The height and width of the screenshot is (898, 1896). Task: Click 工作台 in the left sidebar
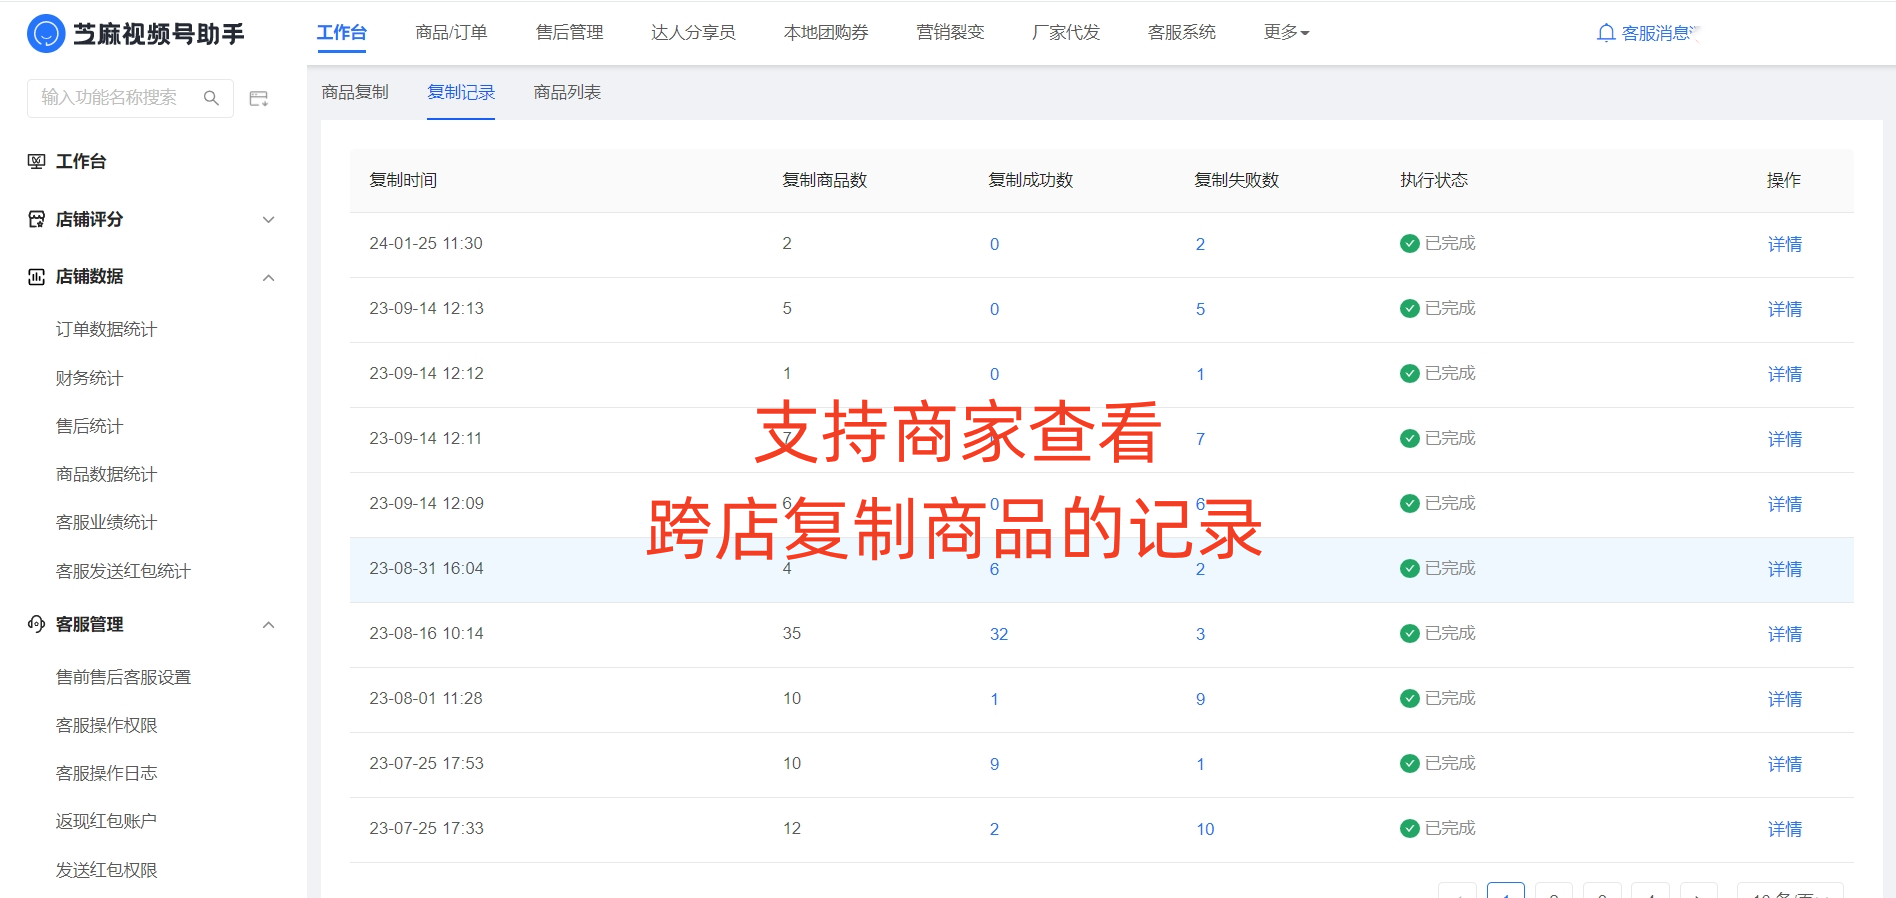tap(81, 161)
